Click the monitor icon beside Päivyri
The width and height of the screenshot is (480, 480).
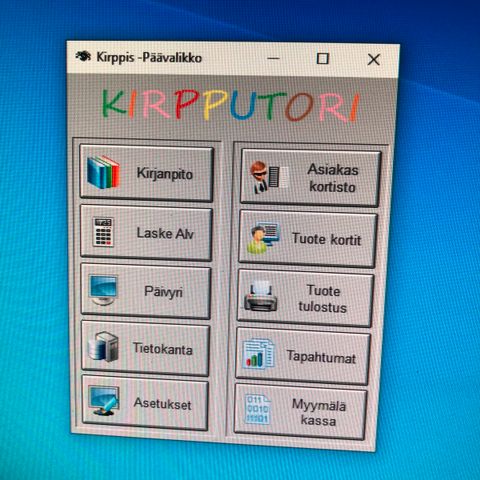(104, 290)
